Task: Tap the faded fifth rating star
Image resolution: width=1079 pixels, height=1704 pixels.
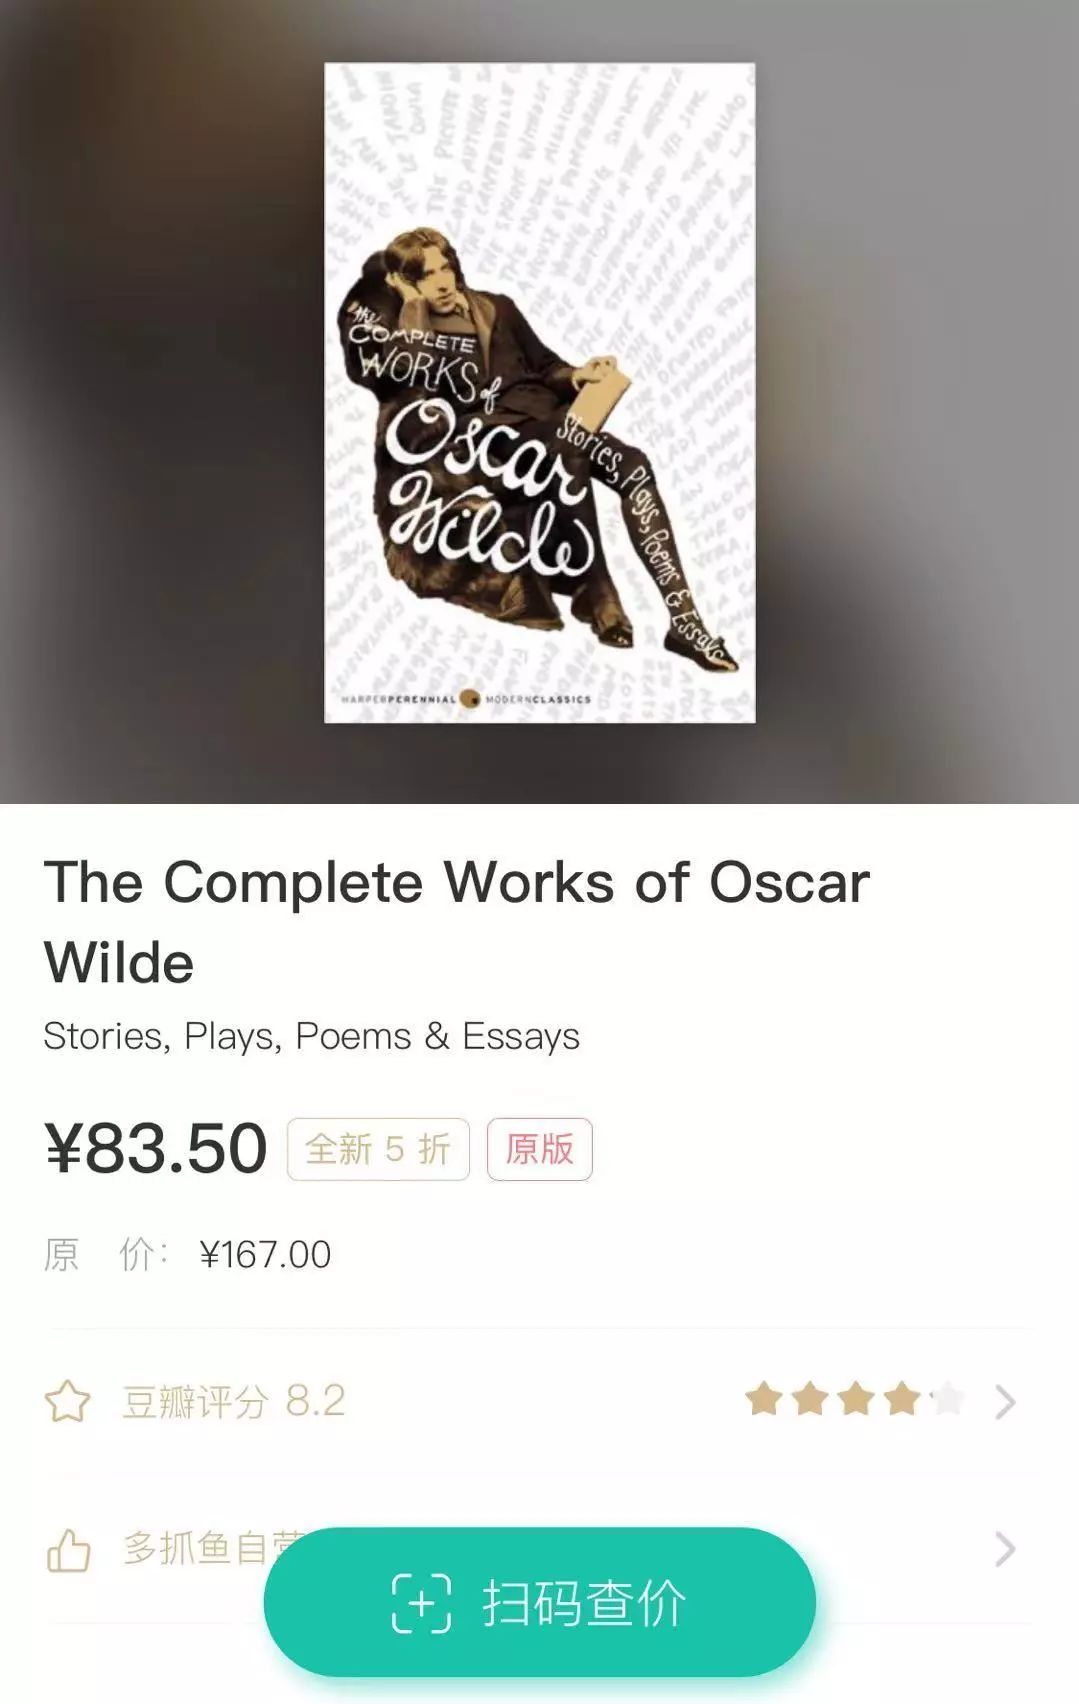Action: click(946, 1399)
